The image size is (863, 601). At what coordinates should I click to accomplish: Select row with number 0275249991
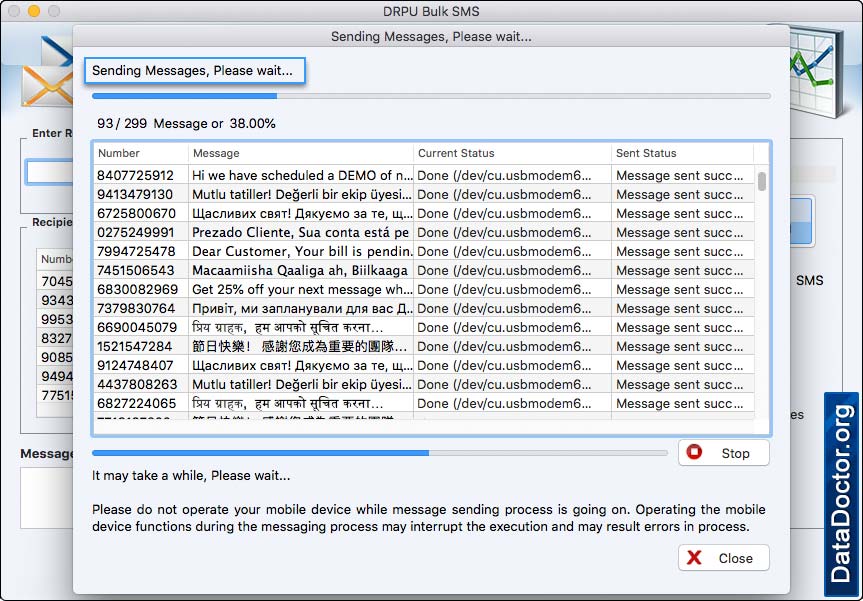[424, 232]
